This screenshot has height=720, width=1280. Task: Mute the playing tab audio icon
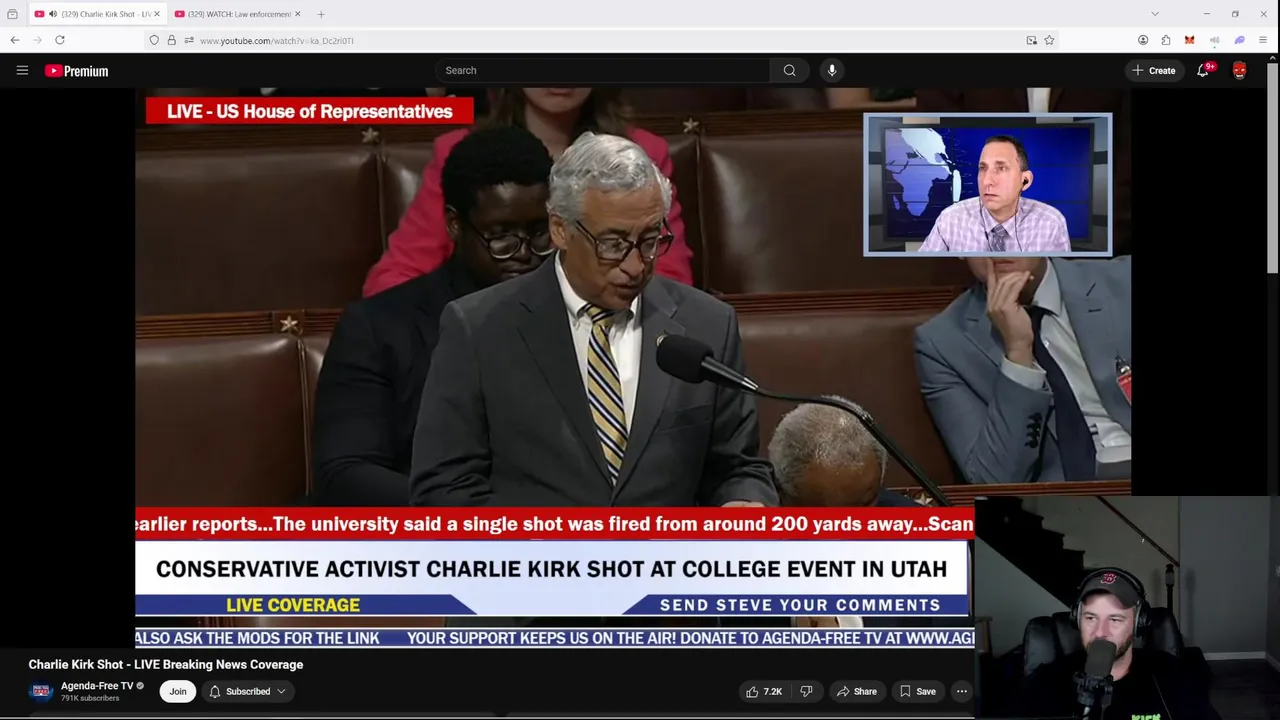53,14
